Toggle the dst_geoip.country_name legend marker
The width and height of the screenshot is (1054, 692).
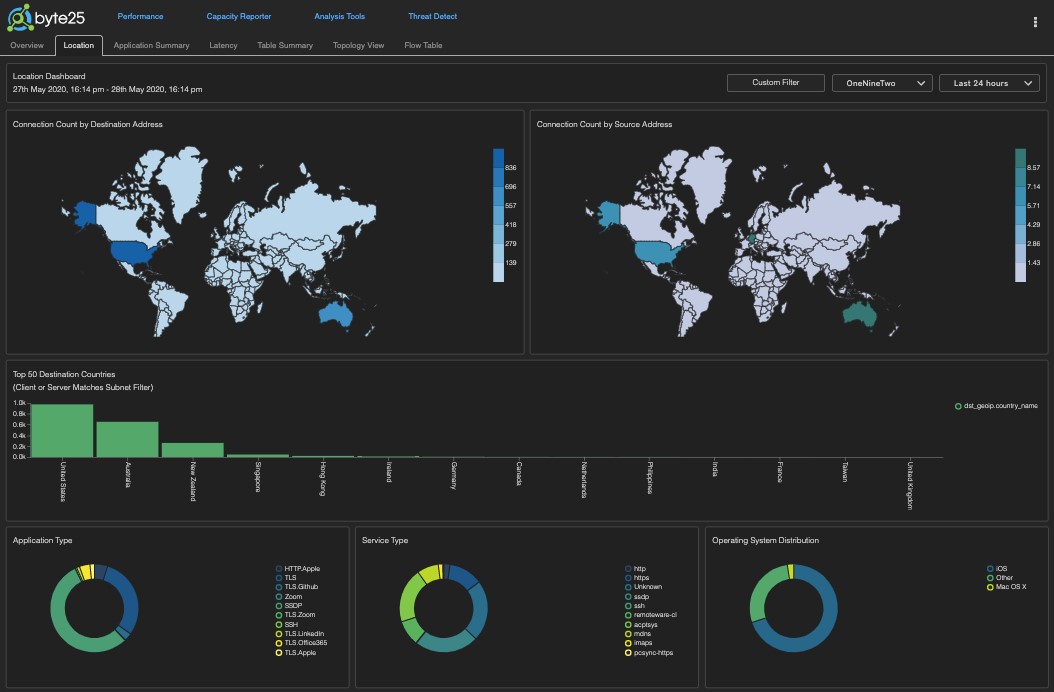(958, 406)
